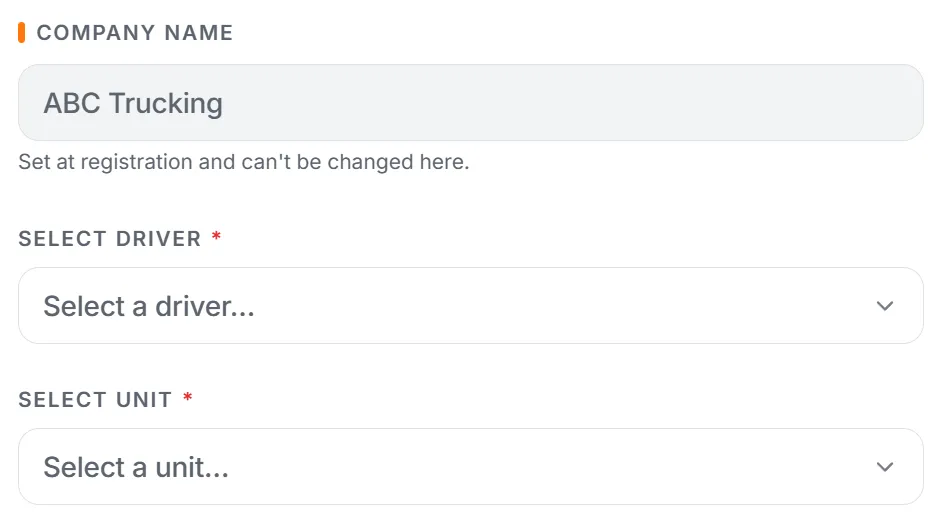Click the red asterisk next to Select Unit
The image size is (941, 524).
click(x=187, y=397)
